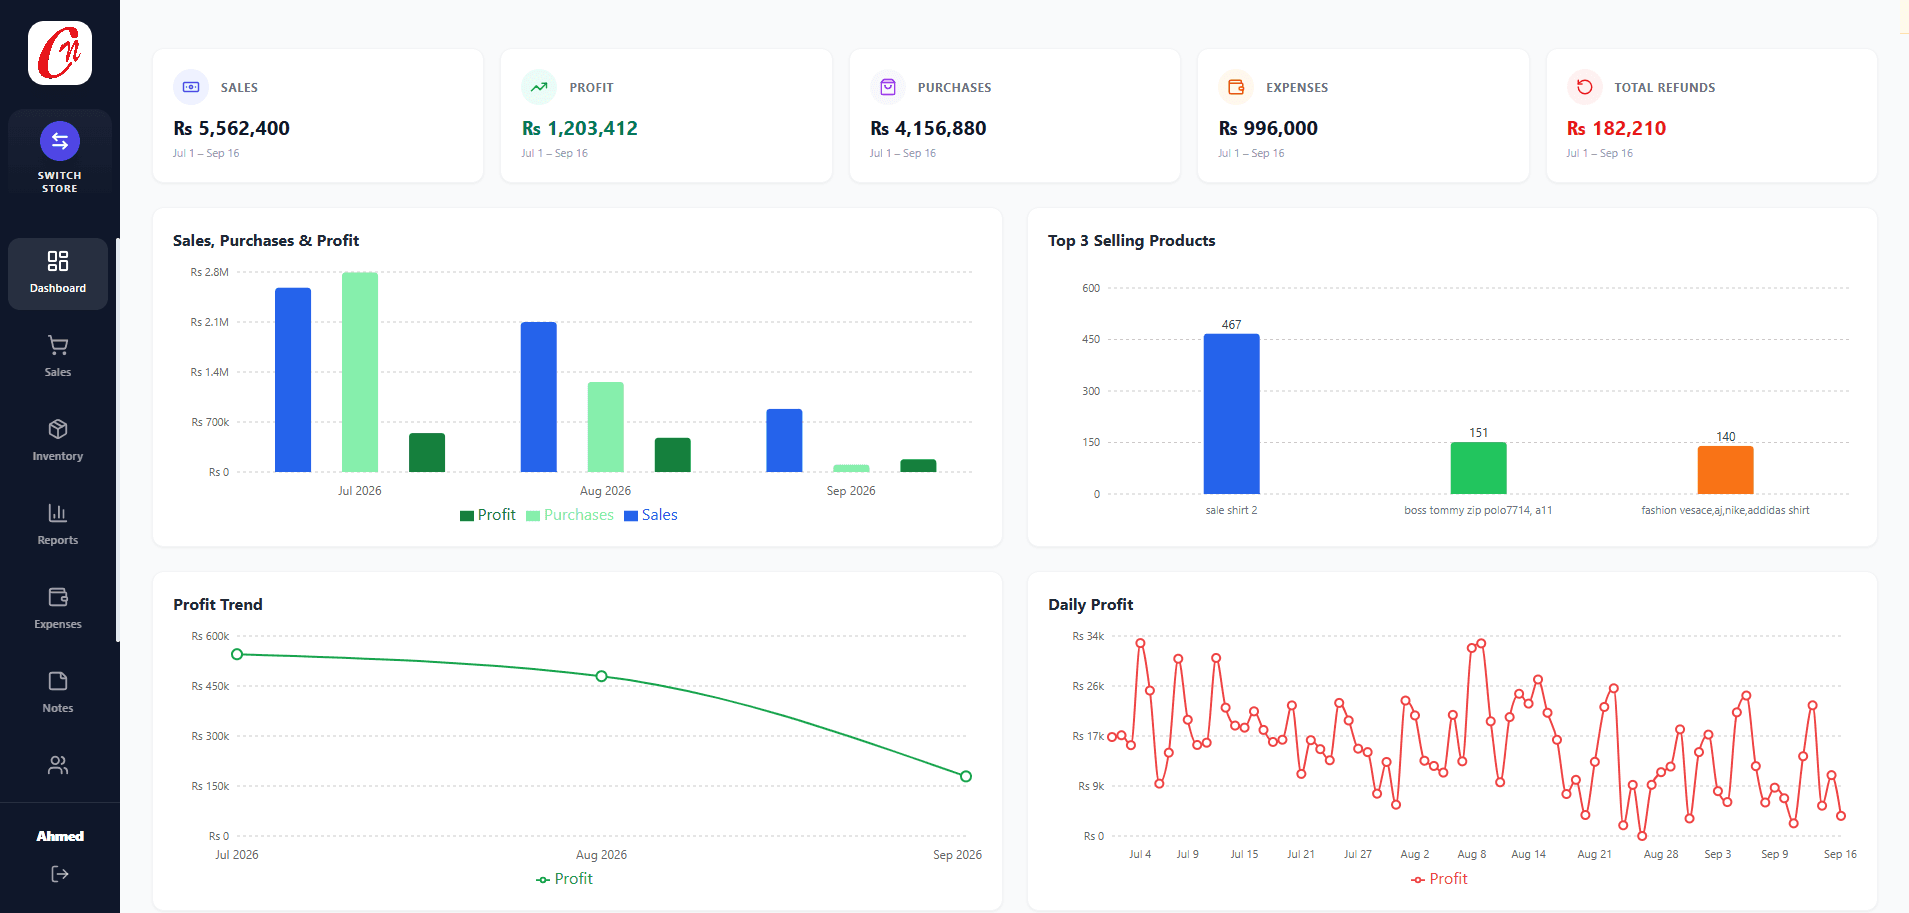Click the Sep 2026 point on Profit Trend
1909x913 pixels.
tap(966, 776)
